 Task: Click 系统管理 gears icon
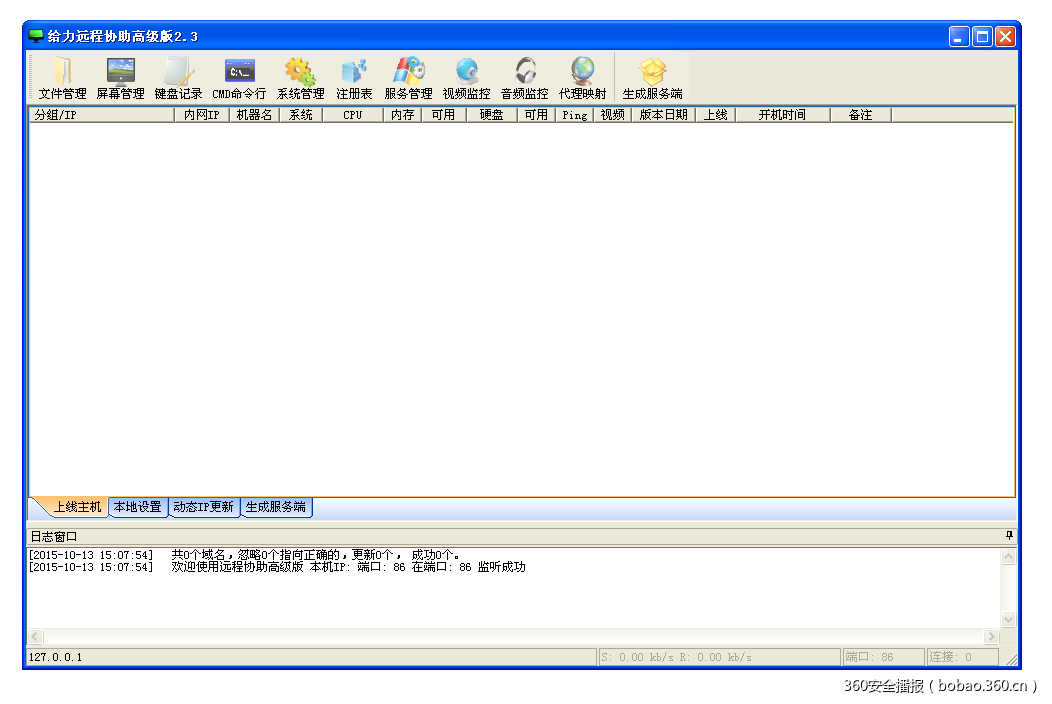point(300,78)
